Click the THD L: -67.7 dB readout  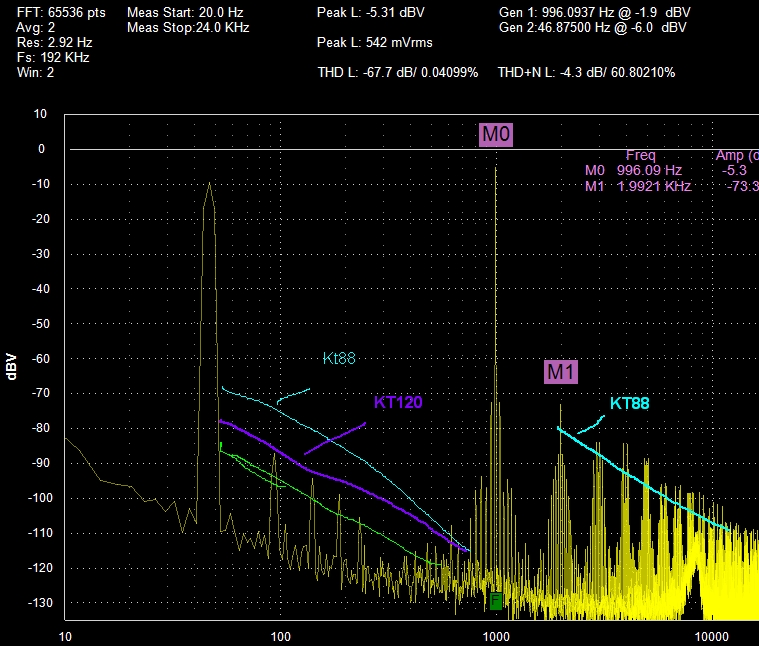click(x=397, y=73)
